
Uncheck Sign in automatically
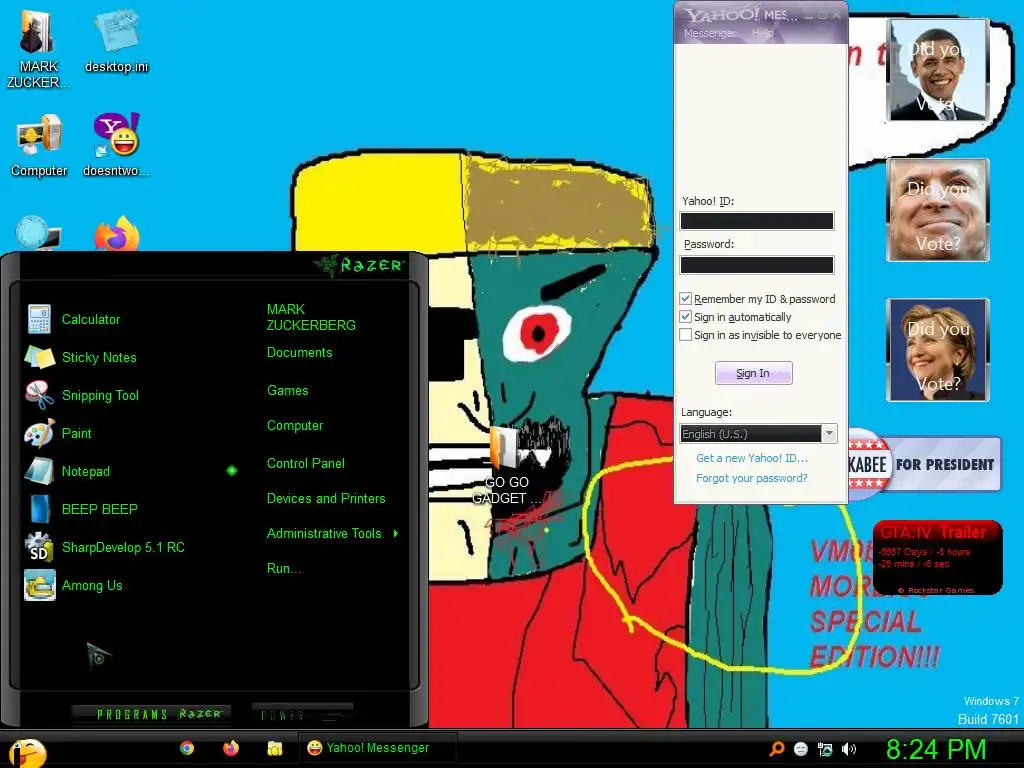click(x=685, y=317)
